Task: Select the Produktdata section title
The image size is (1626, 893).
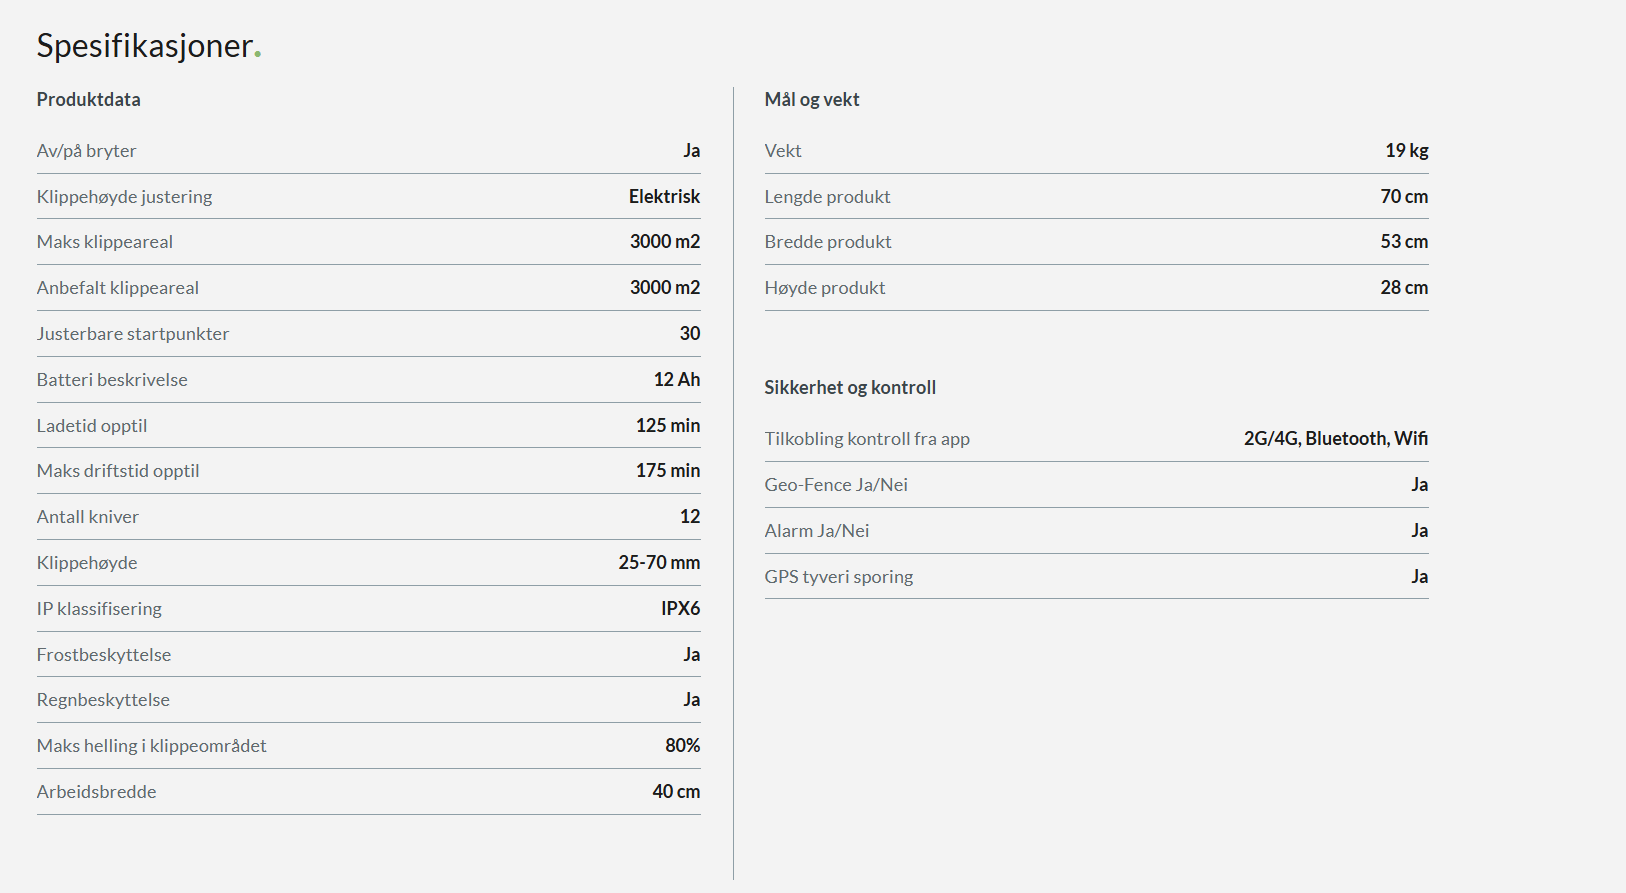Action: click(x=88, y=99)
